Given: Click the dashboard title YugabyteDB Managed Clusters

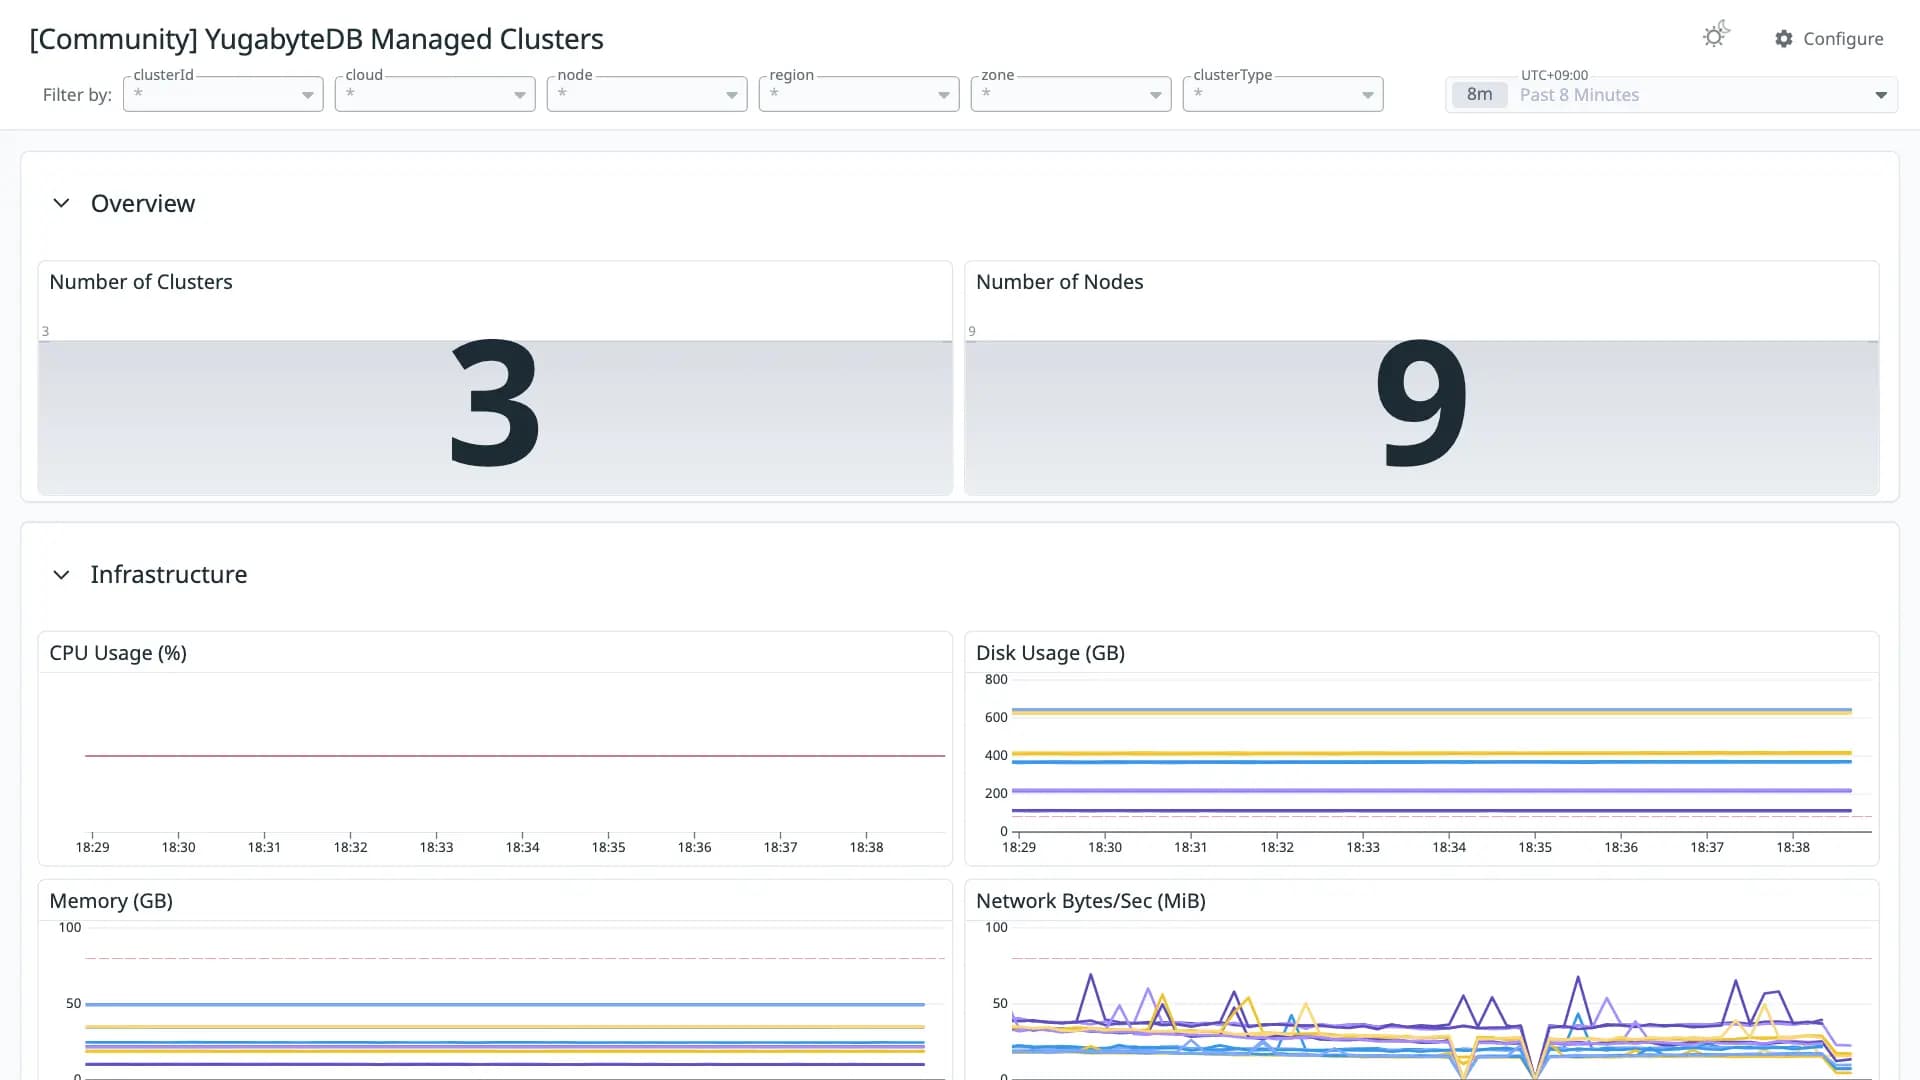Looking at the screenshot, I should tap(316, 39).
